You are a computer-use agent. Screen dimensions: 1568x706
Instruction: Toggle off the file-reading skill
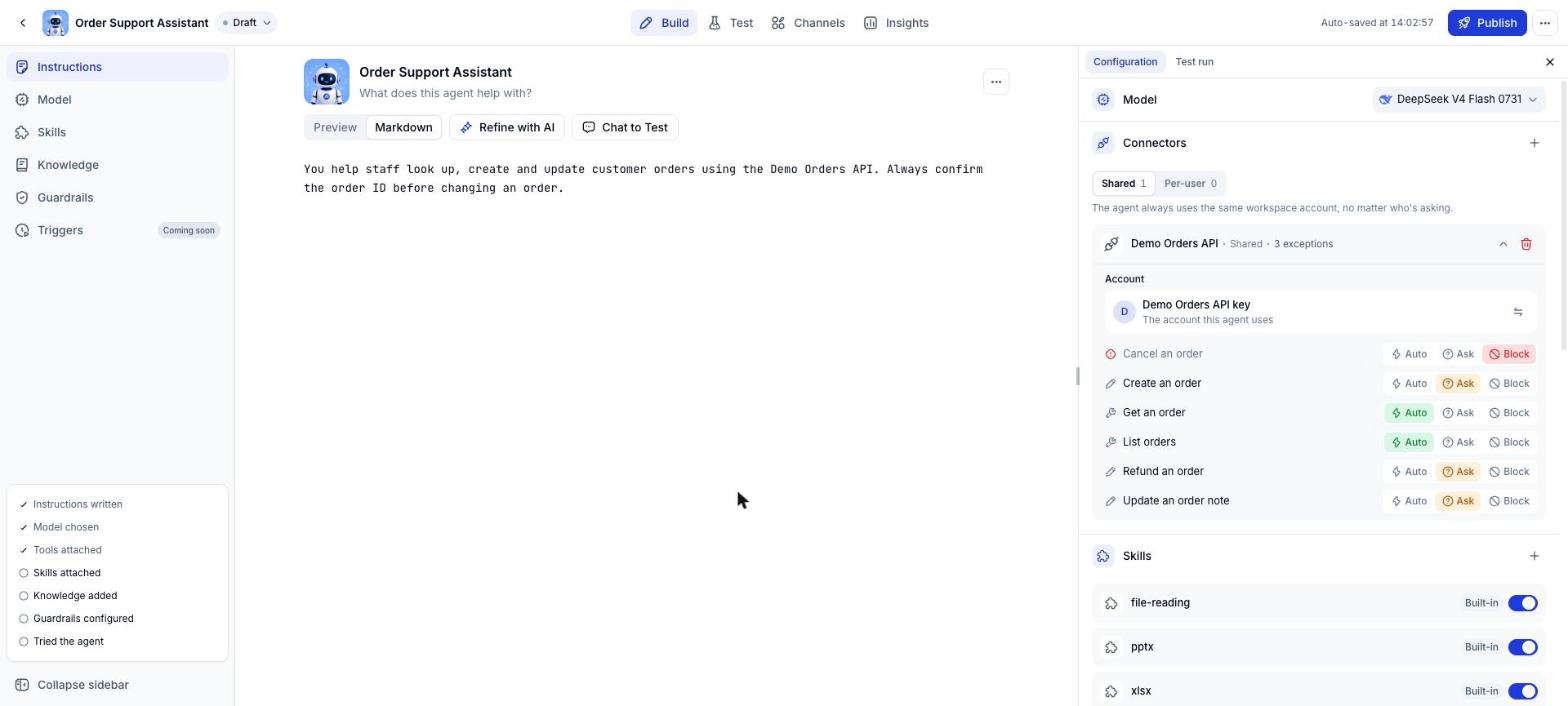click(x=1522, y=603)
